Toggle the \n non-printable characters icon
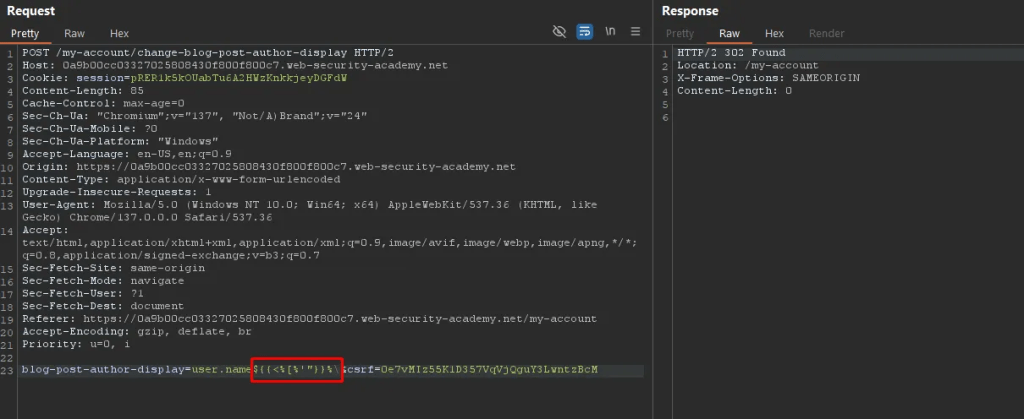This screenshot has height=419, width=1024. coord(610,32)
